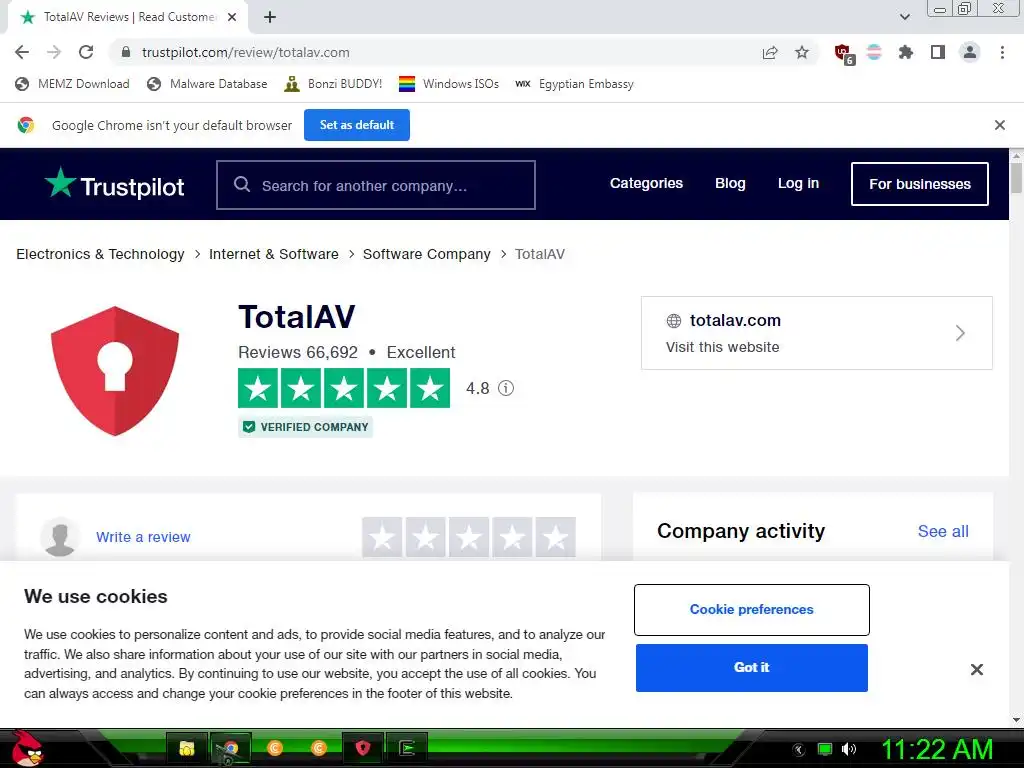1024x768 pixels.
Task: Open the Angry Birds start button
Action: coord(27,748)
